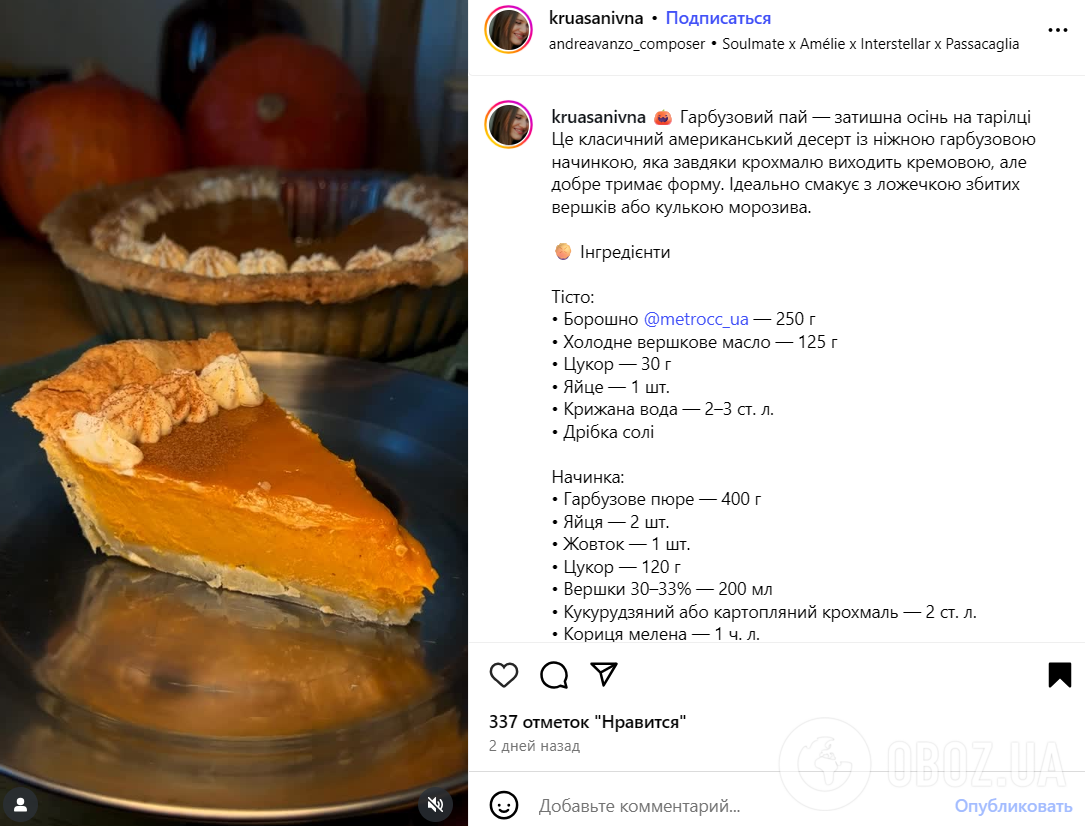Viewport: 1085px width, 826px height.
Task: Show tagged people icon on the video
Action: (x=20, y=804)
